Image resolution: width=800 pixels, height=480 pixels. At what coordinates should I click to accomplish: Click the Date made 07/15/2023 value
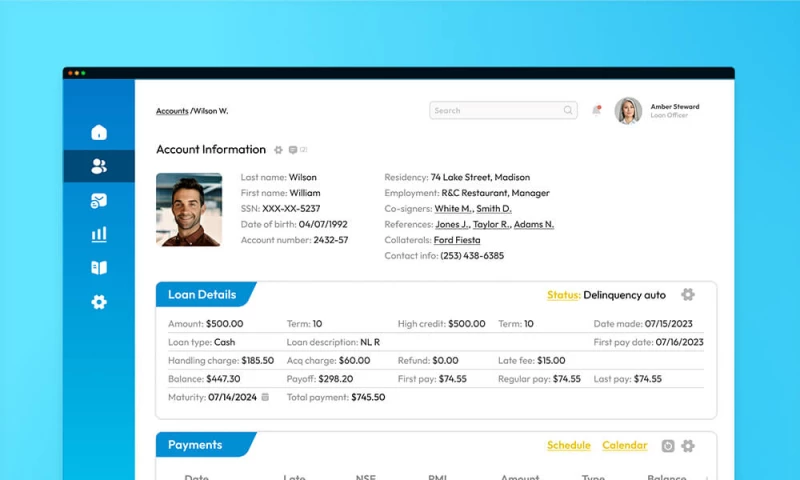pos(668,324)
